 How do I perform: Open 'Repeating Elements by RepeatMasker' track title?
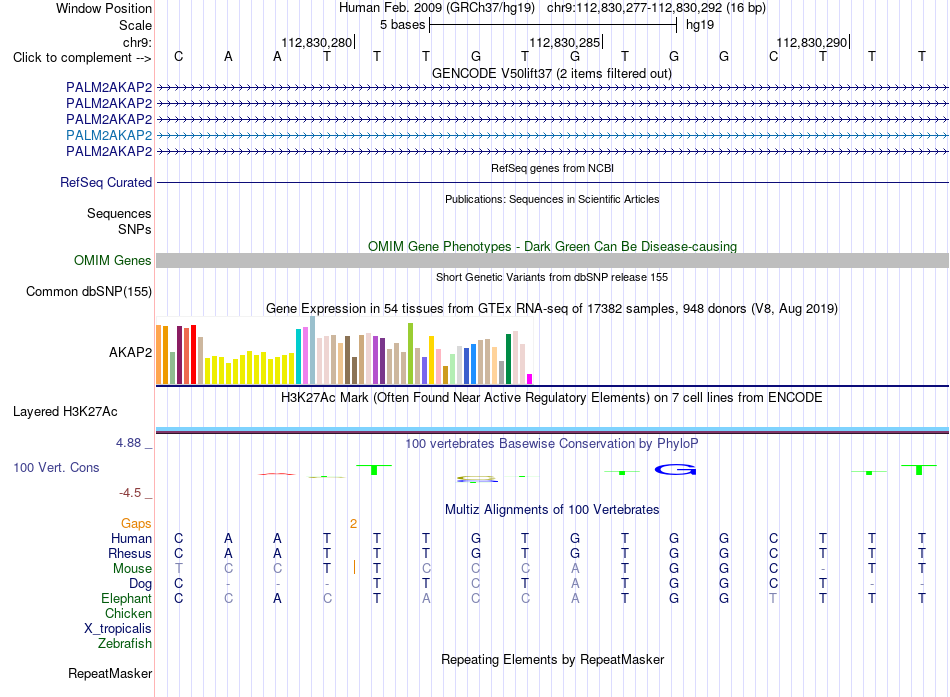tap(552, 659)
